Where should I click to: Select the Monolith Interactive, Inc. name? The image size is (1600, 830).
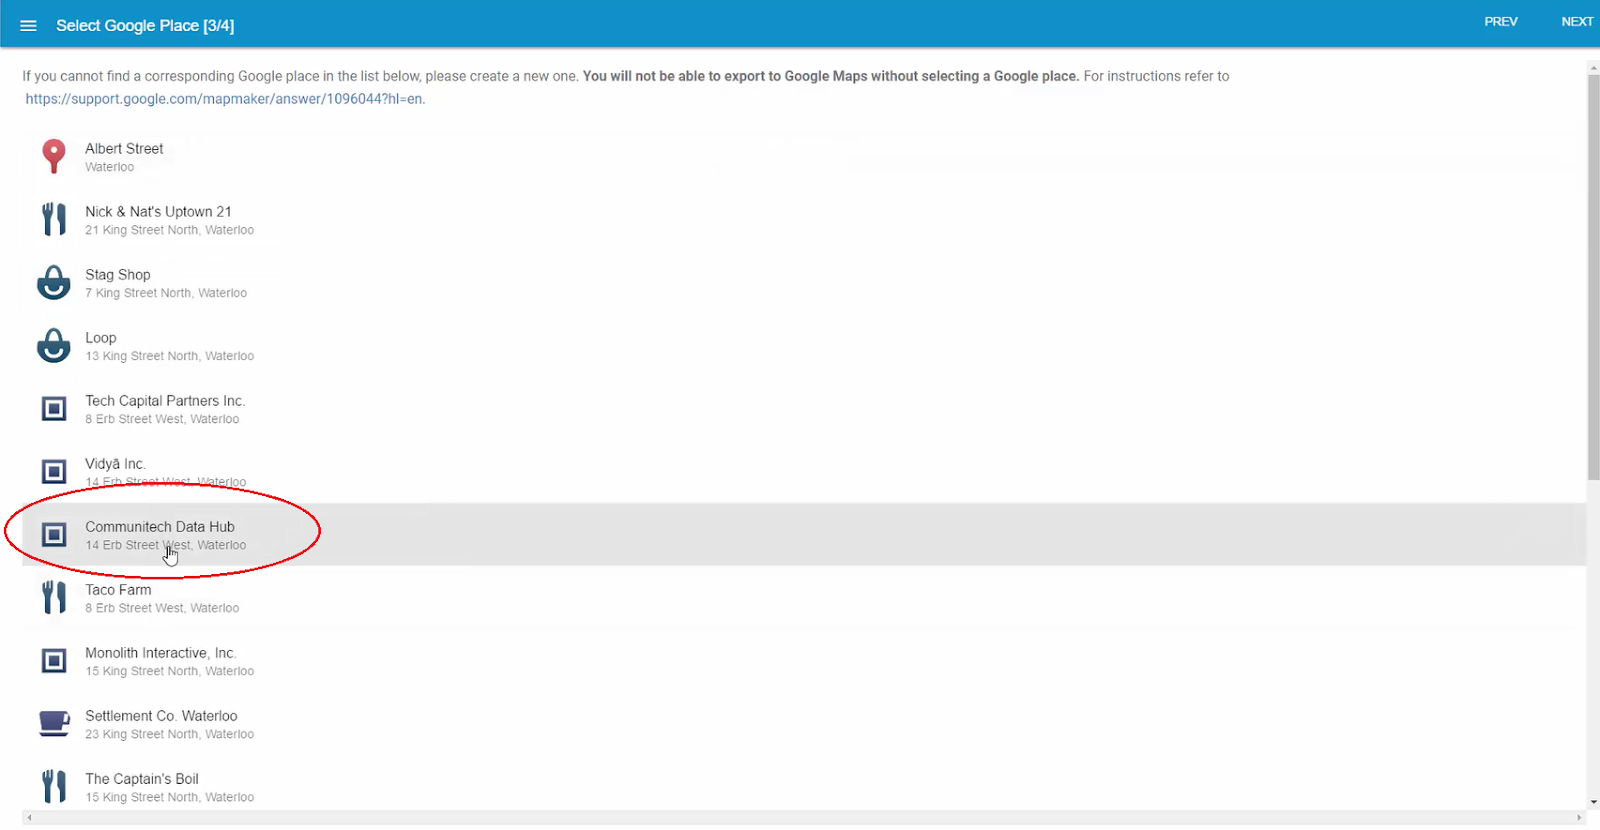tap(161, 652)
